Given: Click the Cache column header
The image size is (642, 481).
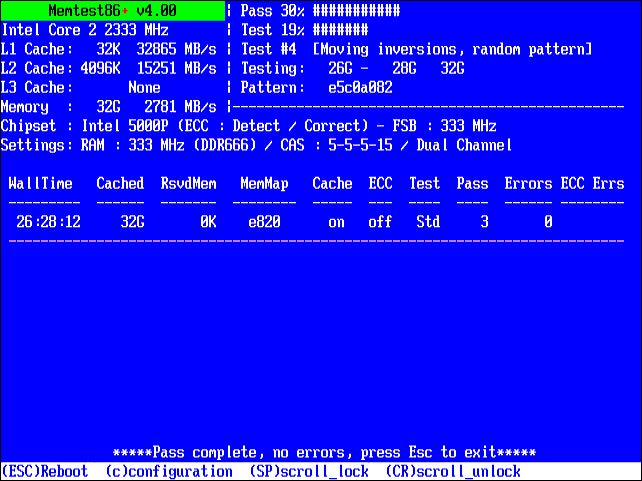Looking at the screenshot, I should pos(332,184).
